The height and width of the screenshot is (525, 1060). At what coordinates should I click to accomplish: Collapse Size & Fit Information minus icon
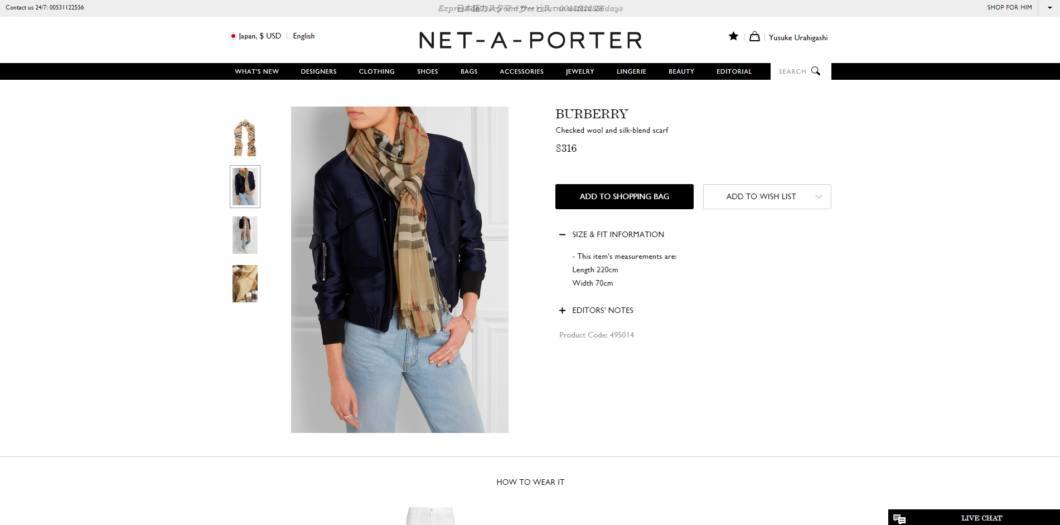click(562, 234)
